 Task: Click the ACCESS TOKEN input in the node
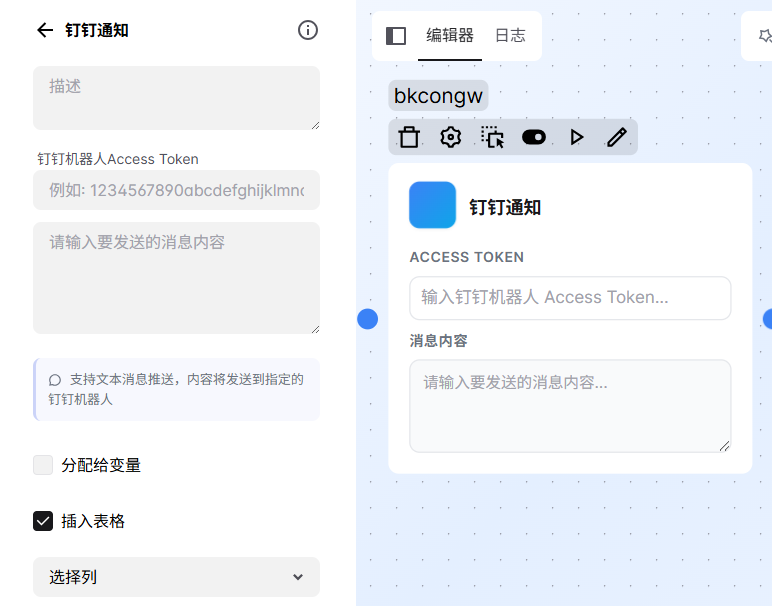[570, 298]
